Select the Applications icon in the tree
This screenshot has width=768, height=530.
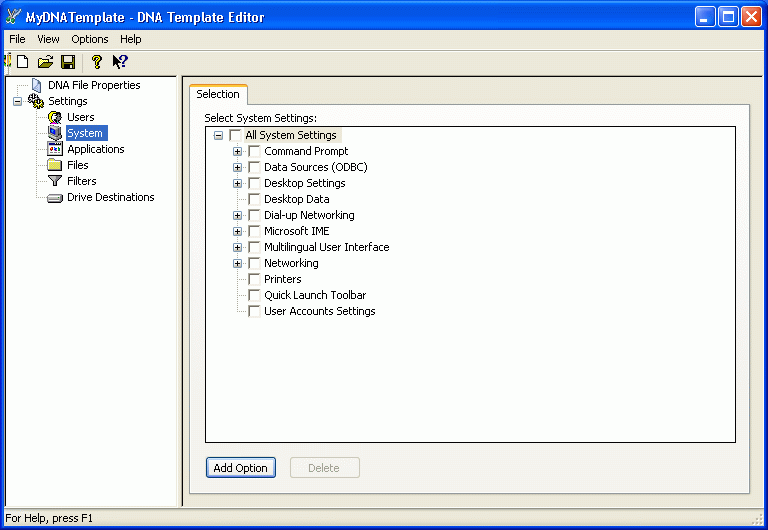click(55, 149)
